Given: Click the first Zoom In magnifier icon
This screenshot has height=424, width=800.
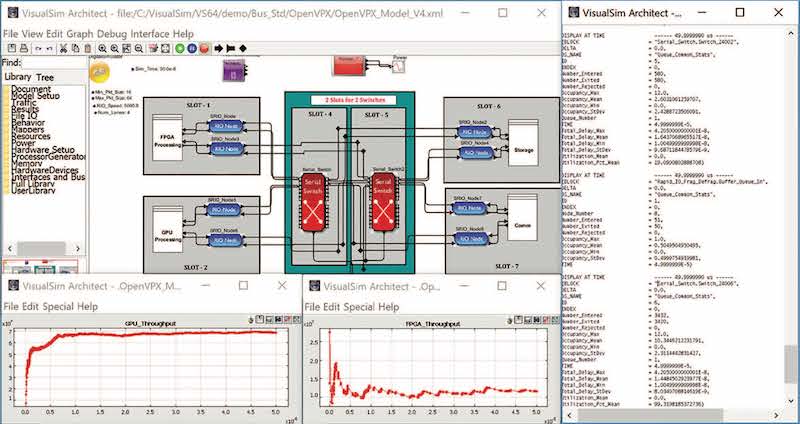Looking at the screenshot, I should 103,48.
